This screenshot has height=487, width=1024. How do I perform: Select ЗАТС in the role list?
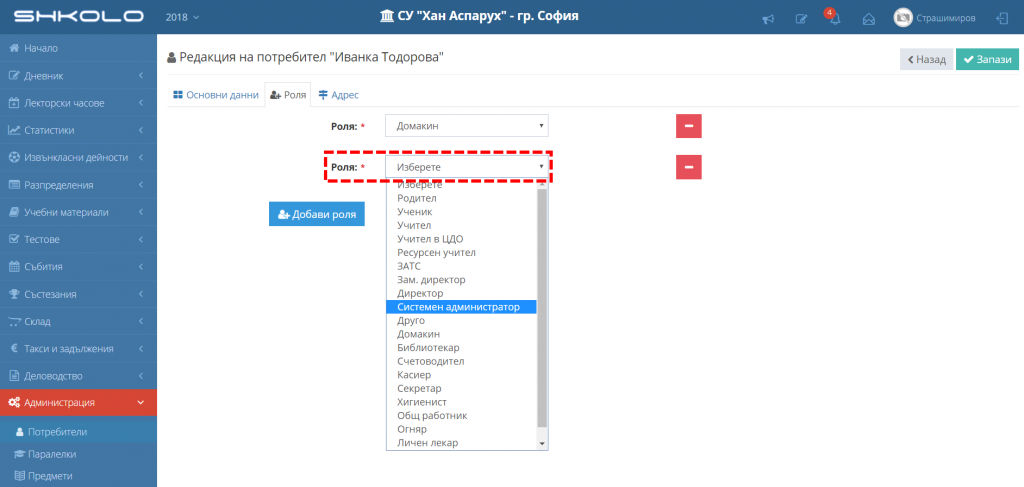tap(461, 266)
